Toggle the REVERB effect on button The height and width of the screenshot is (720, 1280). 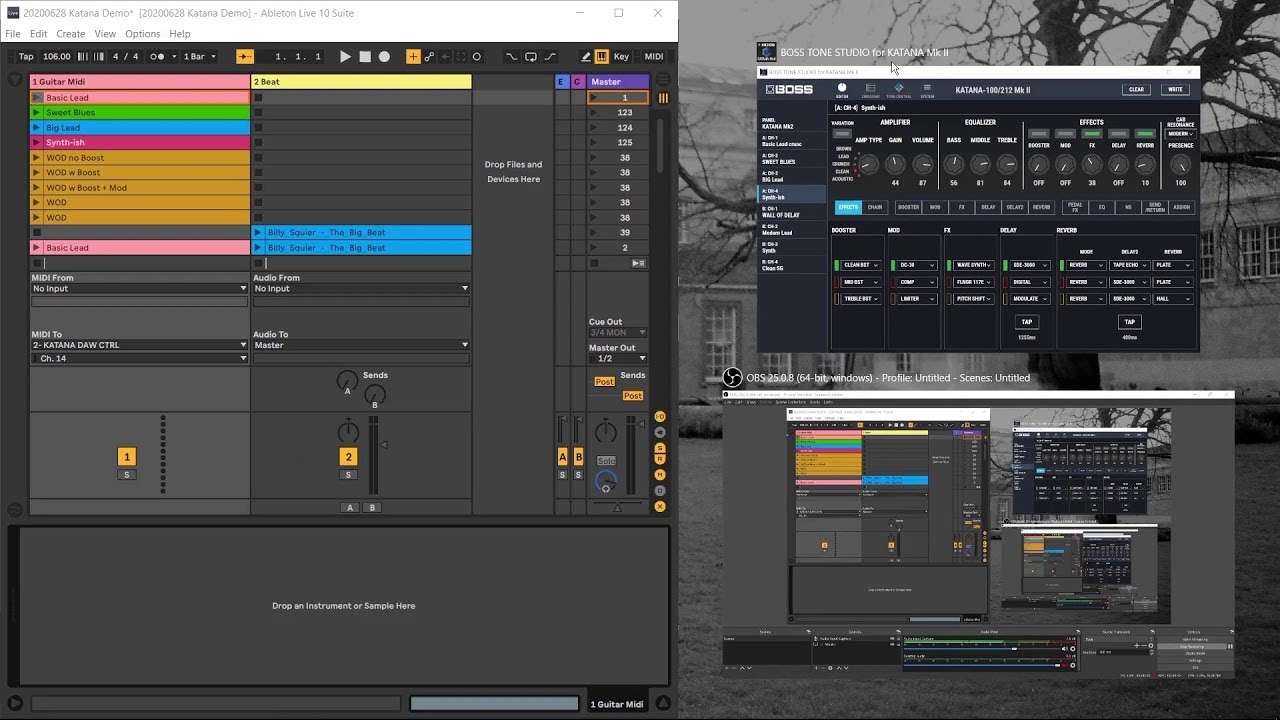pos(1145,133)
